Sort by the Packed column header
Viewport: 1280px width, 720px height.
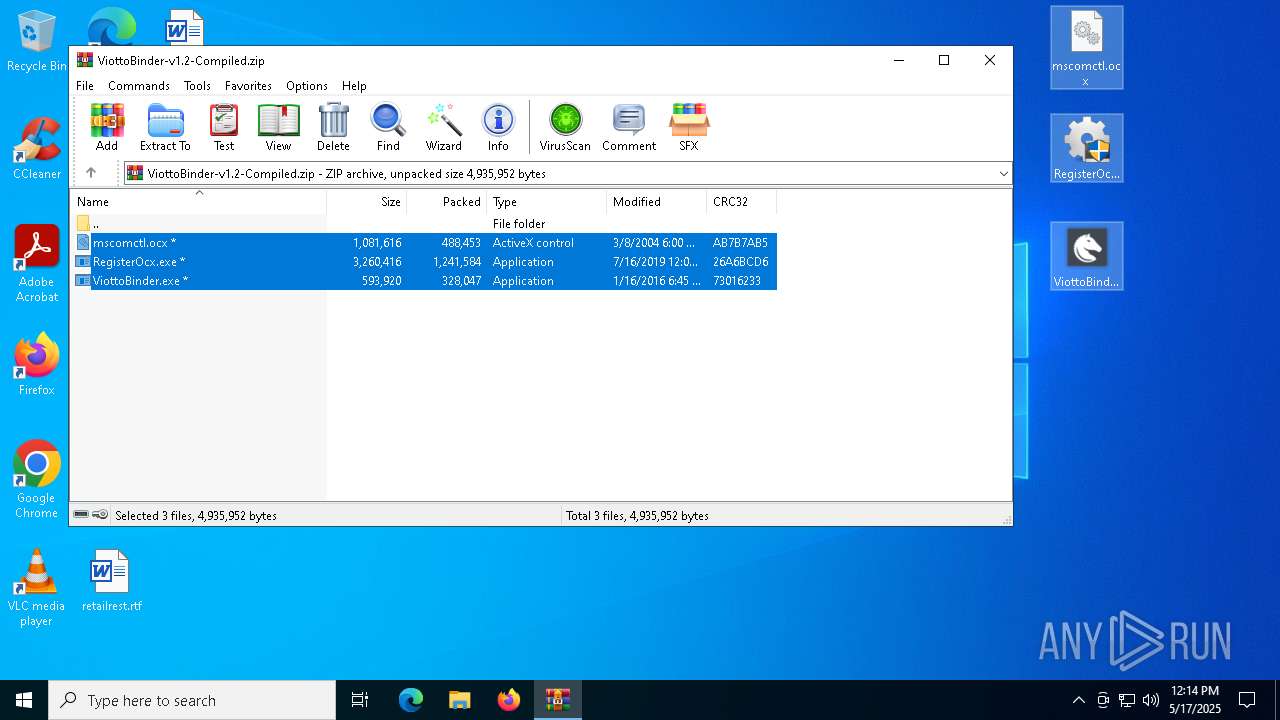click(446, 201)
